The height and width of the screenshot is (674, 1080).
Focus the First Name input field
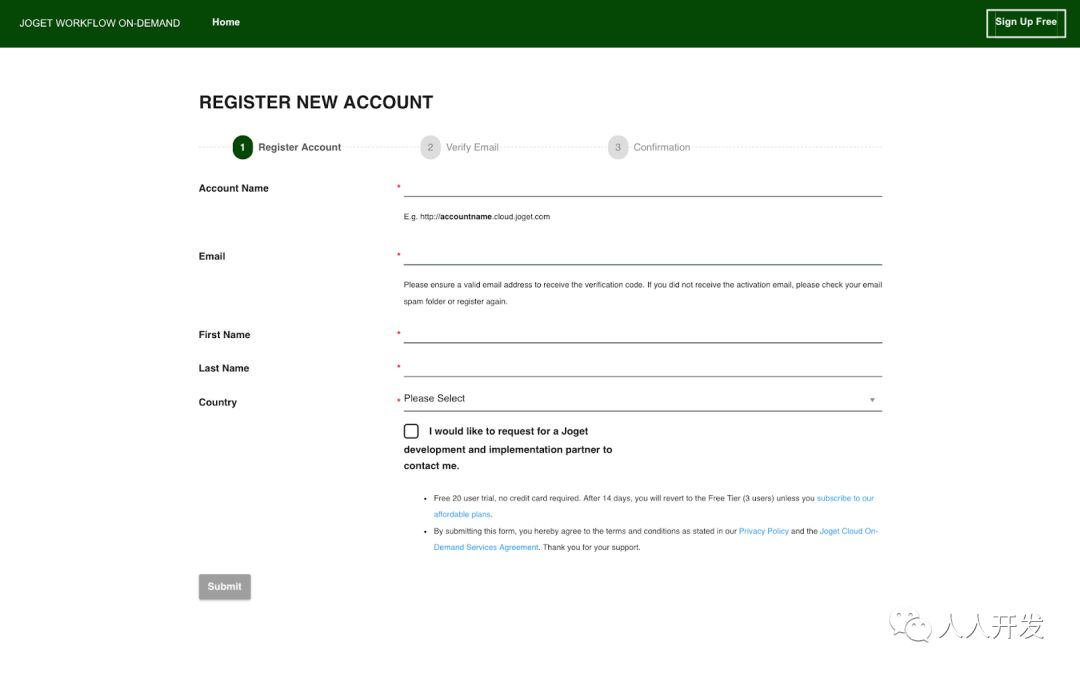(643, 334)
